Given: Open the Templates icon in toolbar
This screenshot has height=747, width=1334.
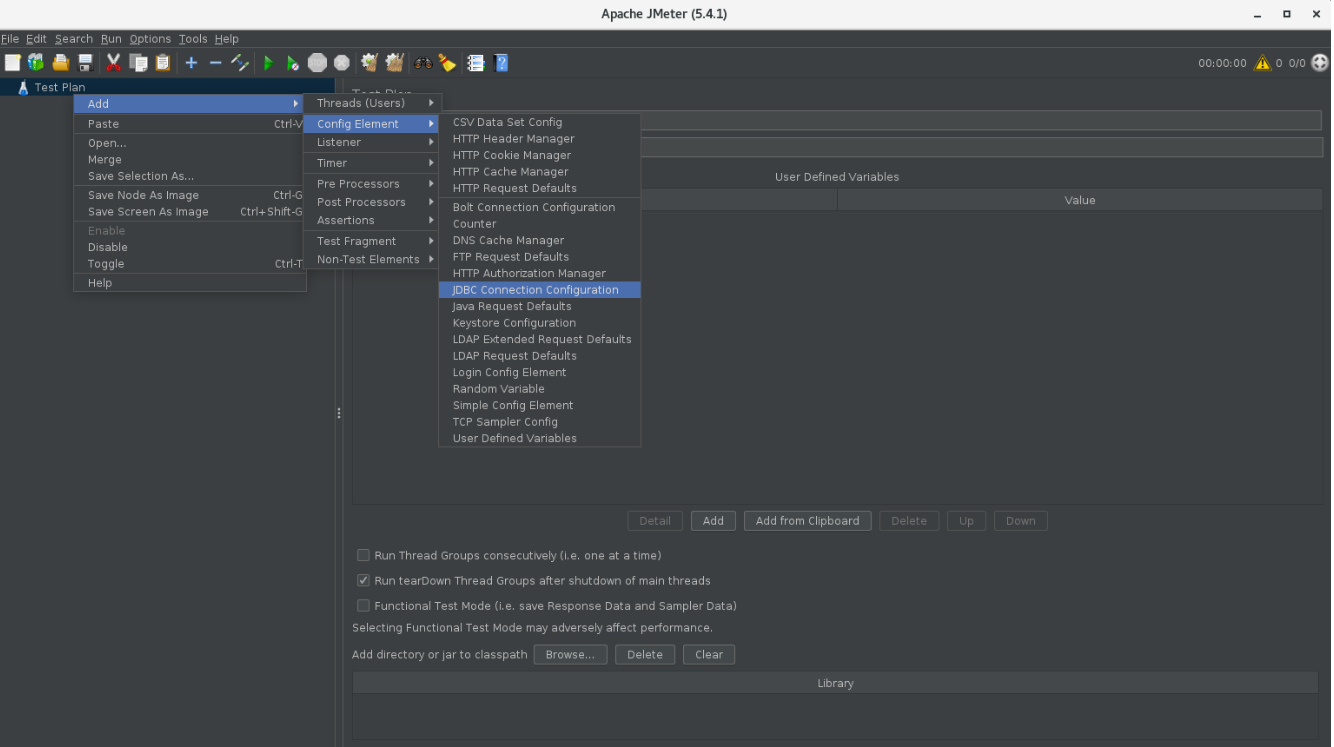Looking at the screenshot, I should click(x=36, y=63).
